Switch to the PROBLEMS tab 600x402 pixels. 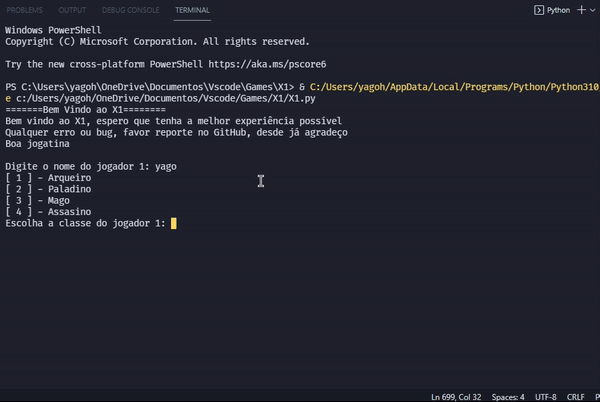tap(24, 10)
